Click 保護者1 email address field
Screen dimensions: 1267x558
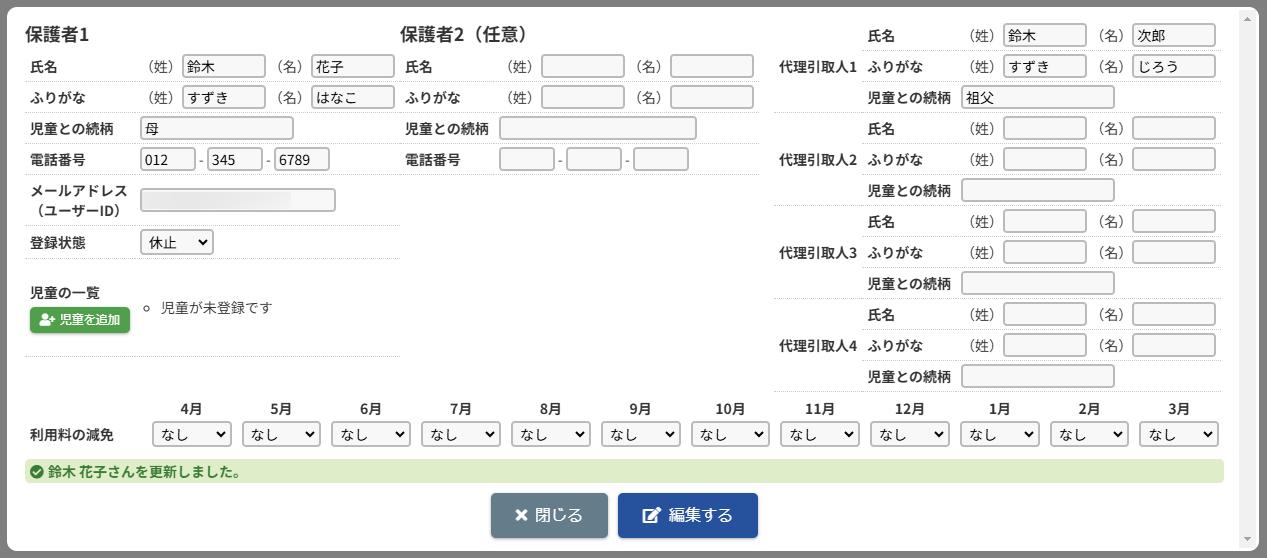(238, 200)
